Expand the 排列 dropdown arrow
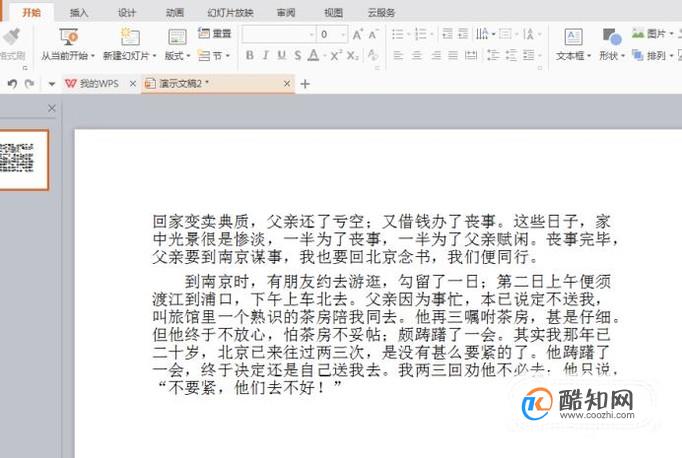 (671, 56)
